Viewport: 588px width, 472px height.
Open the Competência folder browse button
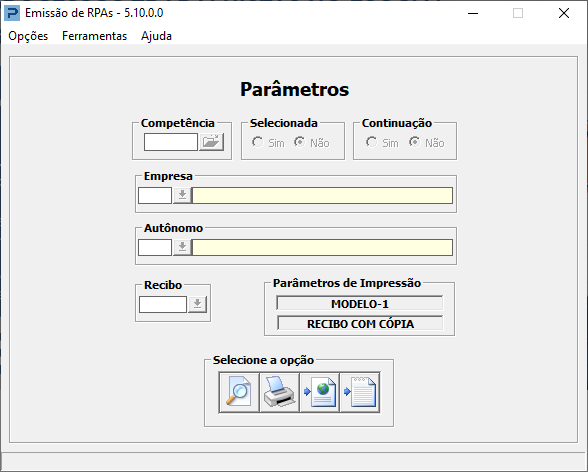[212, 142]
